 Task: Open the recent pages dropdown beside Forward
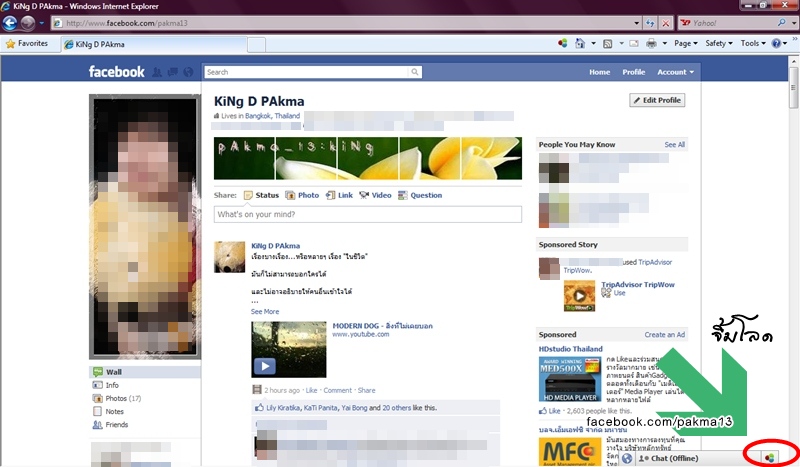pyautogui.click(x=42, y=23)
